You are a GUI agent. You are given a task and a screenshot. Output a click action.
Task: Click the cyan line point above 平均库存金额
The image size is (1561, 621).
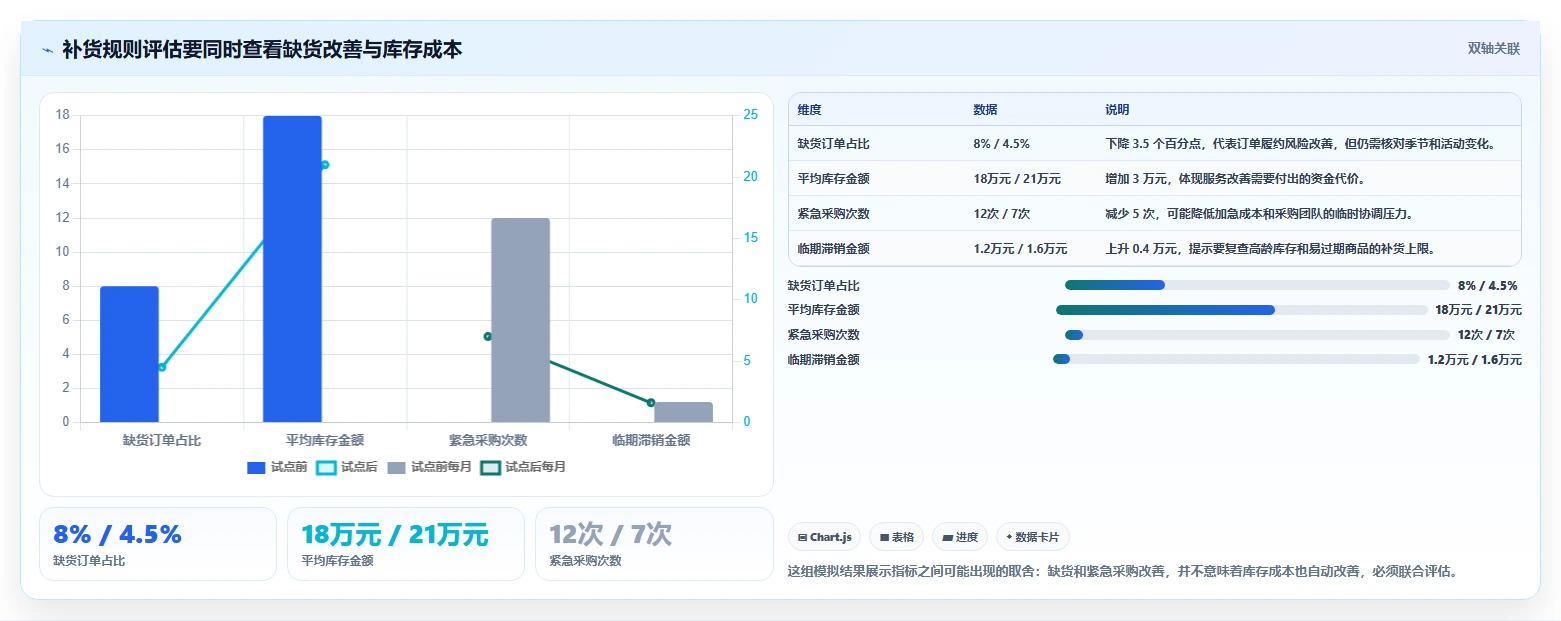(325, 165)
